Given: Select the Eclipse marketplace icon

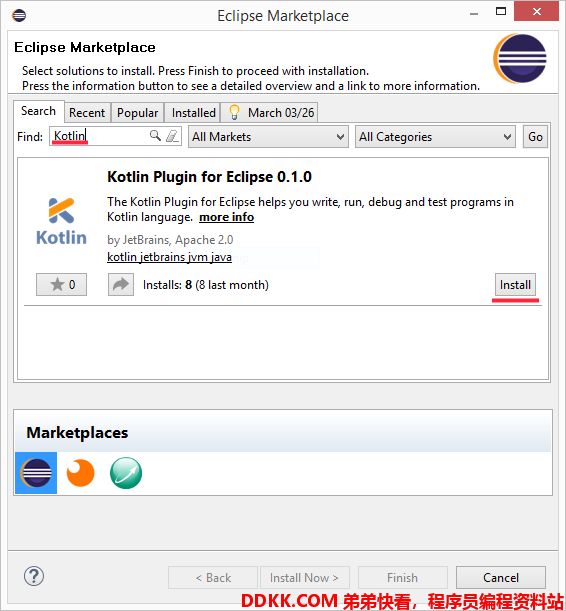Looking at the screenshot, I should [x=36, y=473].
